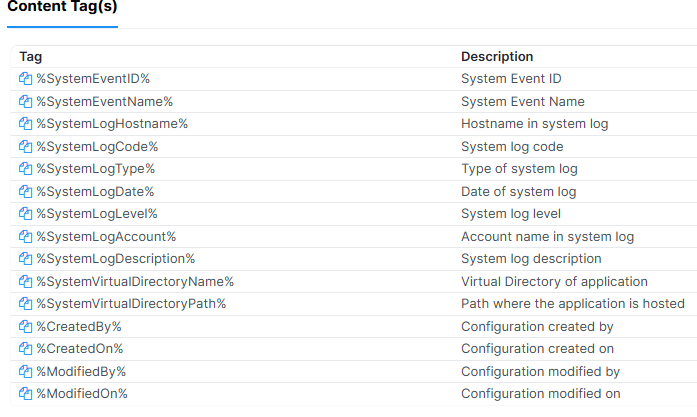Click the Tag column header
The image size is (697, 417).
click(x=31, y=57)
